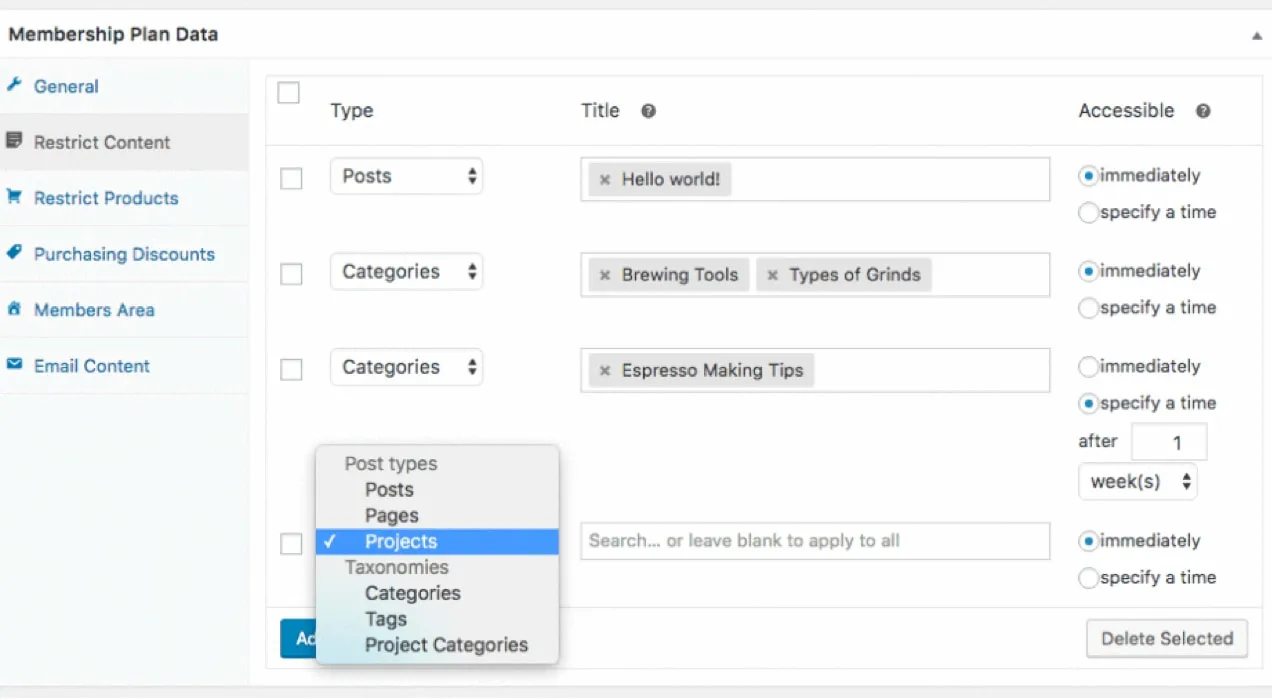1272x700 pixels.
Task: Click the General tab wrench icon
Action: coord(14,85)
